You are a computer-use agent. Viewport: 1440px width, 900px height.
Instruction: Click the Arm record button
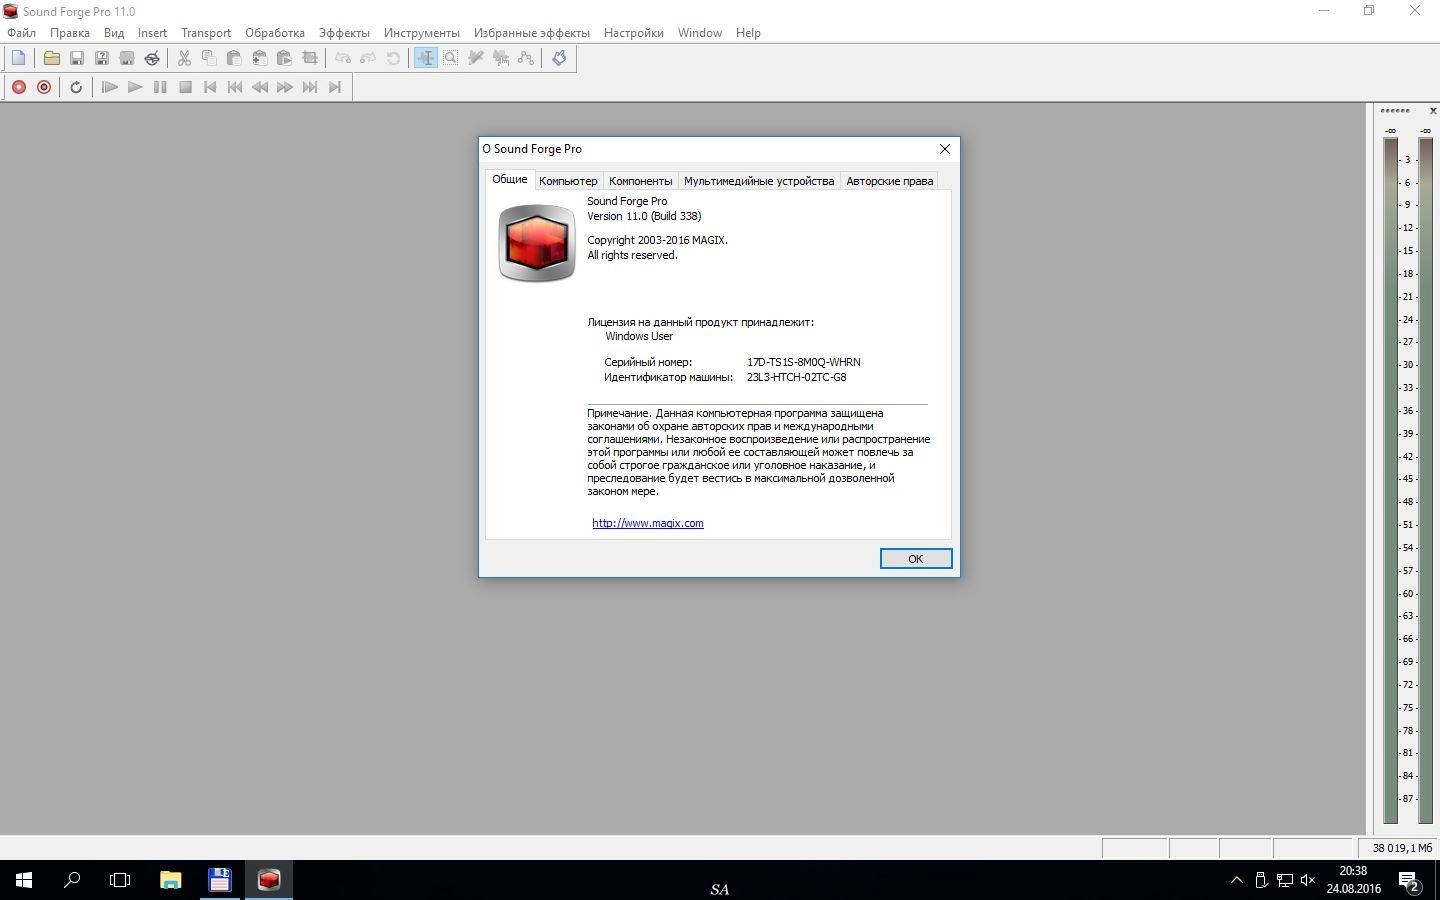click(x=44, y=87)
